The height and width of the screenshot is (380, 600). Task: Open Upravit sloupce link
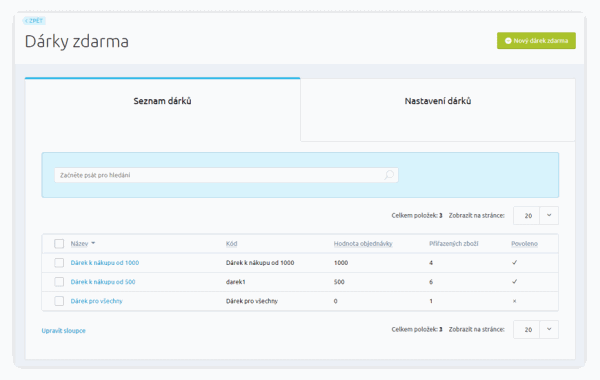click(64, 331)
